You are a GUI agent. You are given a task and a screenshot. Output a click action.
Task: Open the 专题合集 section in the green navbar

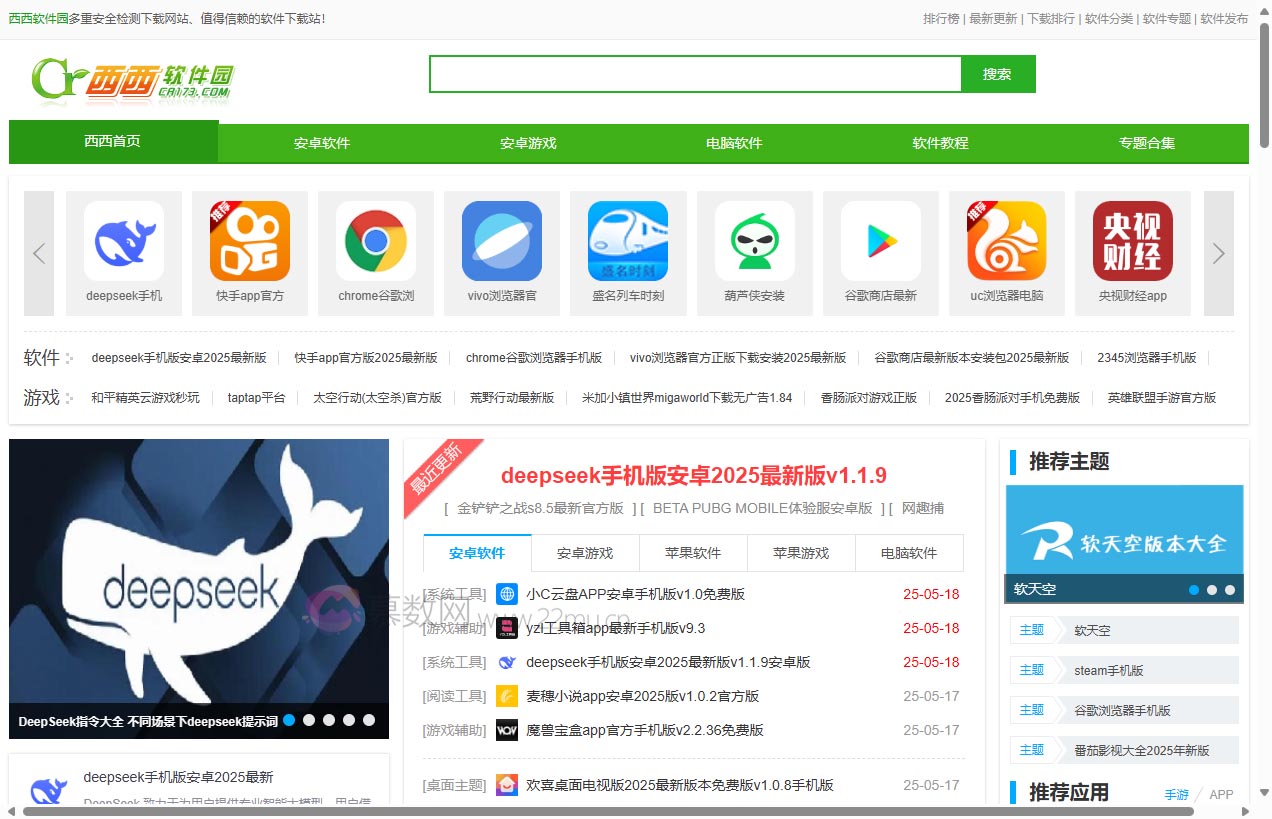click(1146, 142)
